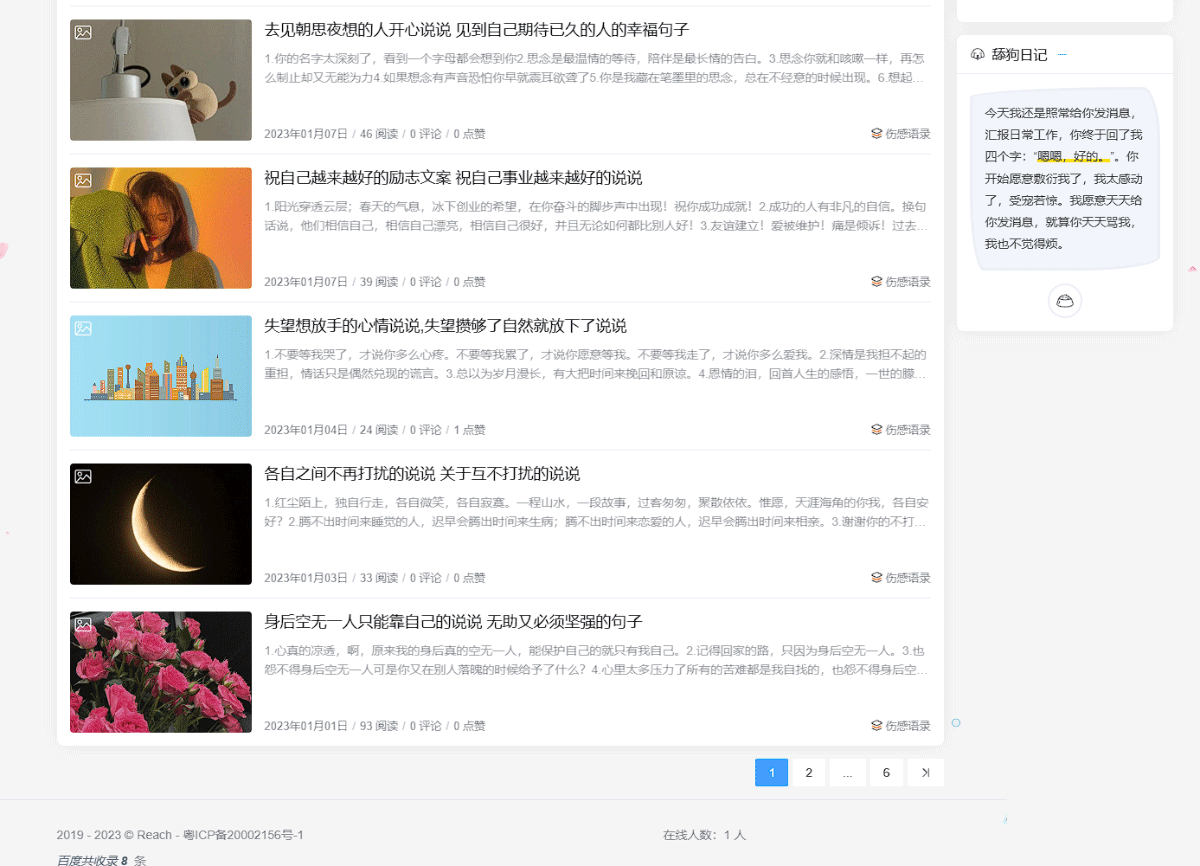Click image icon on the moon thumbnail

(x=83, y=476)
